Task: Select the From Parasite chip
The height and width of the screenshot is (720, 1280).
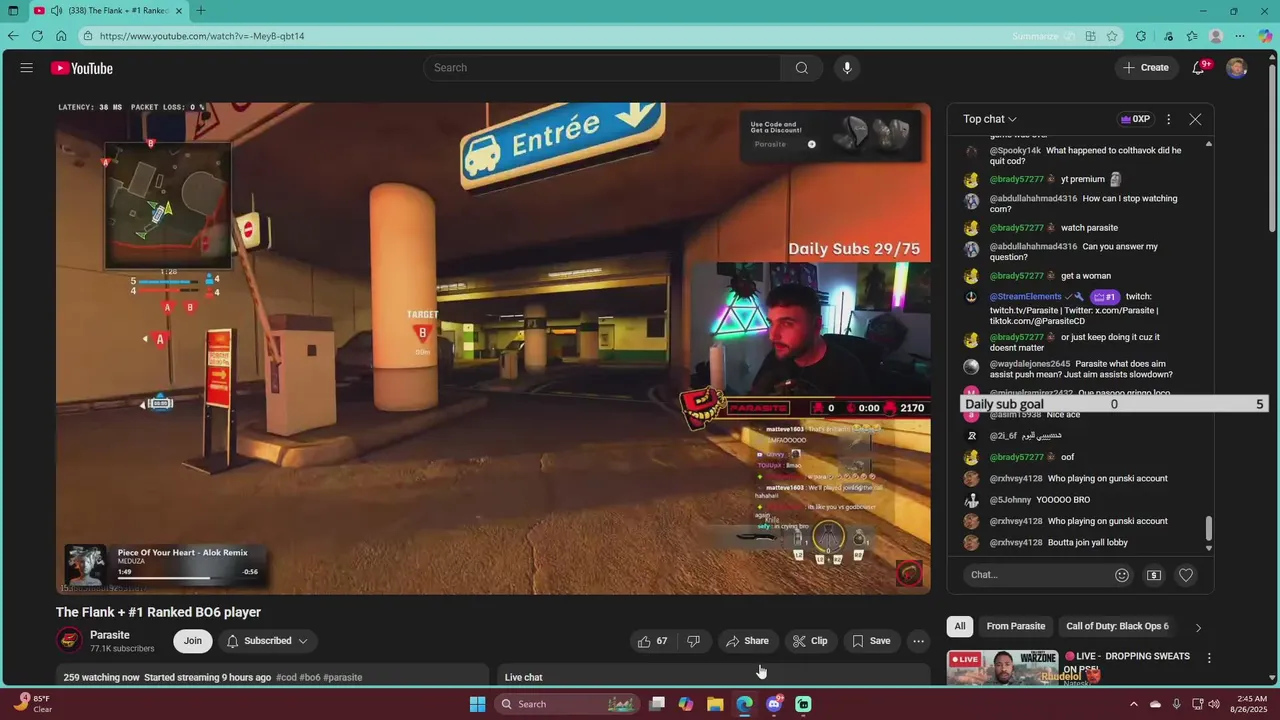Action: click(x=1016, y=626)
